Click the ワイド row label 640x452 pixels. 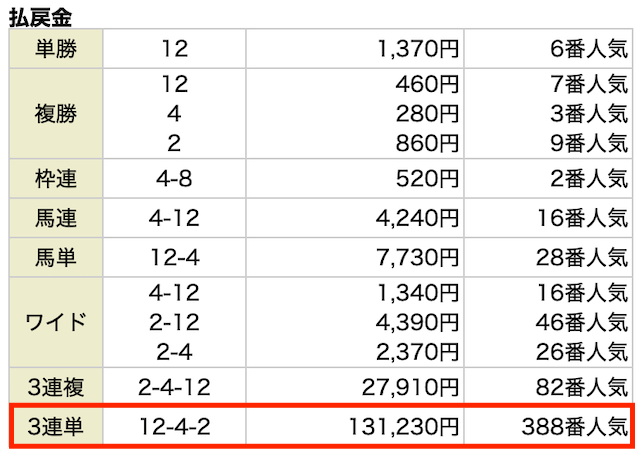click(x=56, y=322)
